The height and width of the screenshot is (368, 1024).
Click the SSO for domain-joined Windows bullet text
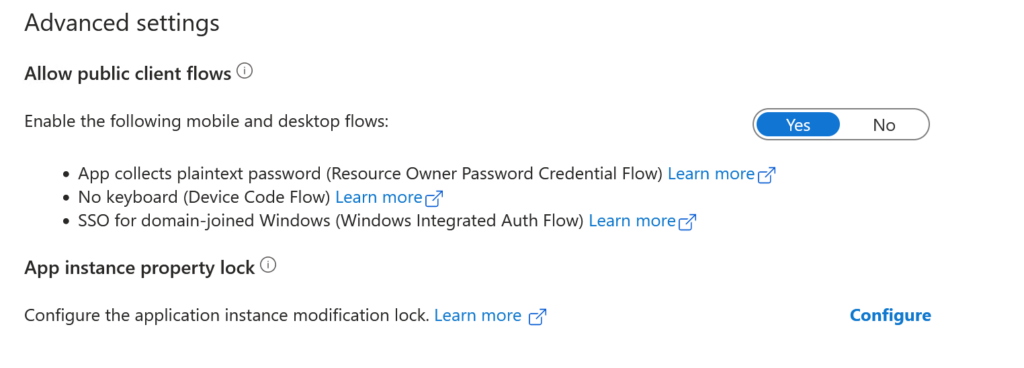(331, 221)
